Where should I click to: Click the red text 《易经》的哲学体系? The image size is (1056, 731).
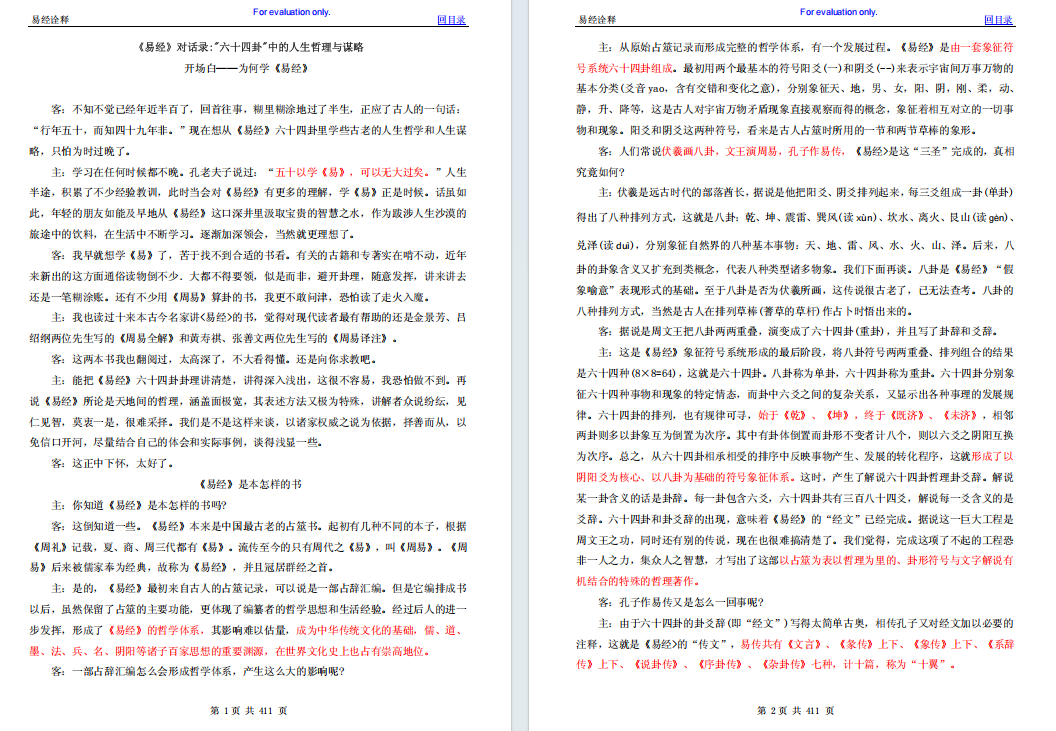tap(151, 631)
